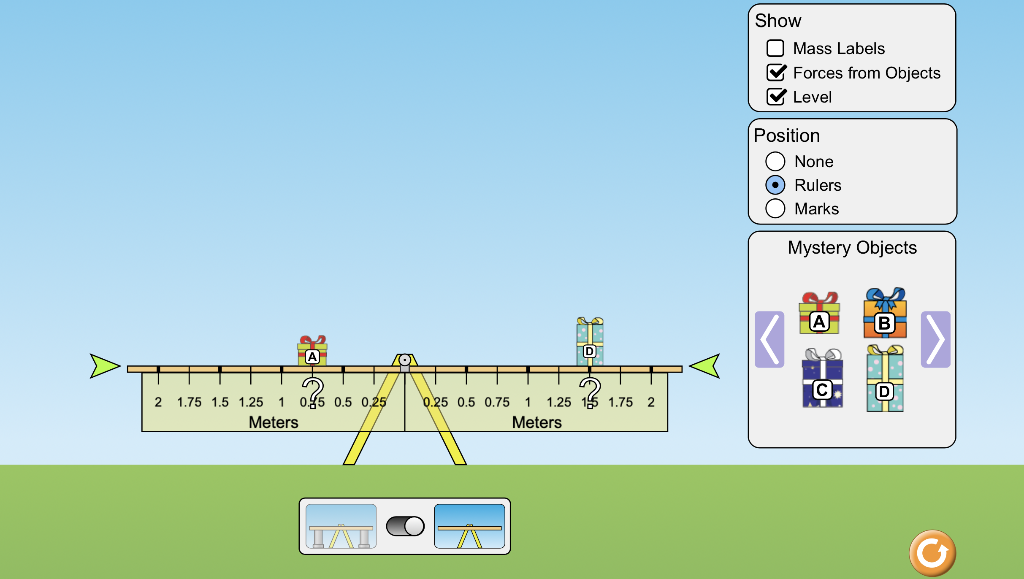Image resolution: width=1024 pixels, height=579 pixels.
Task: Select Mystery Object B gift icon
Action: 884,315
